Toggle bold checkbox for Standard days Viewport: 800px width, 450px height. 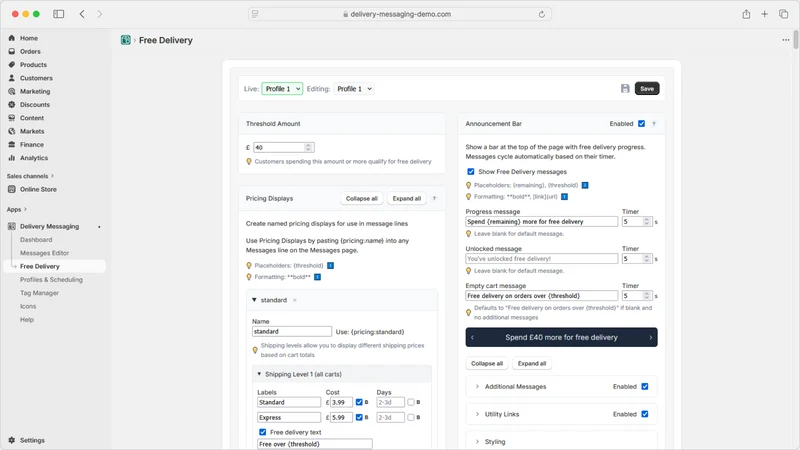click(411, 402)
